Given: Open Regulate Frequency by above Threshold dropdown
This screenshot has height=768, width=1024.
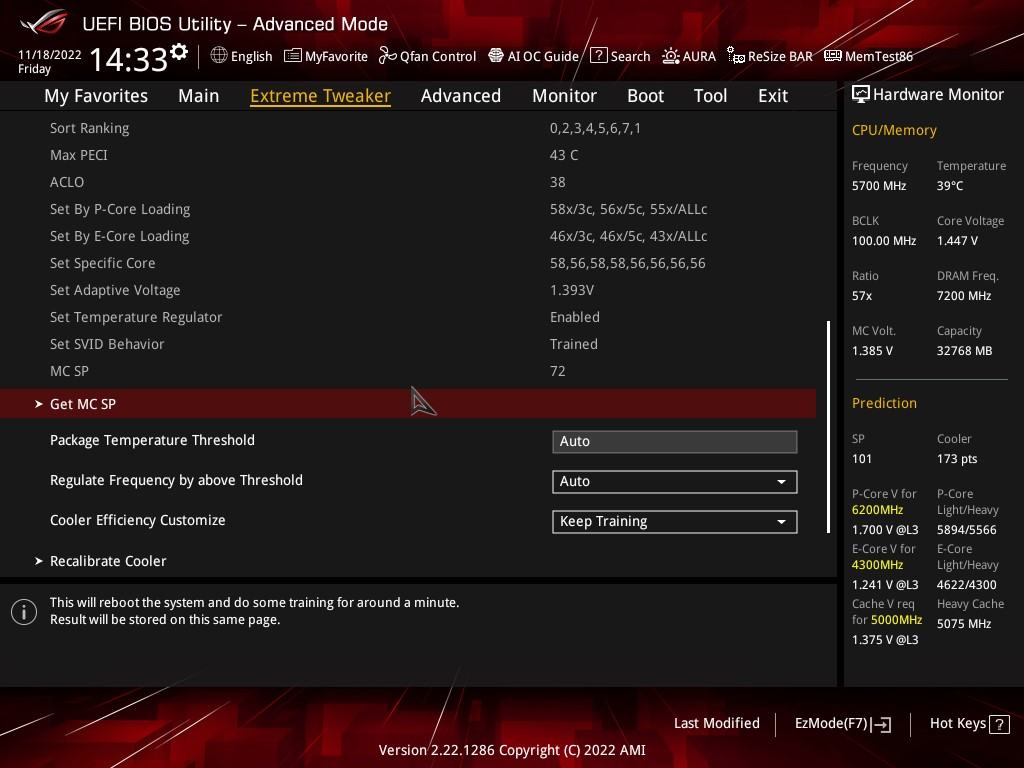Looking at the screenshot, I should click(x=675, y=482).
